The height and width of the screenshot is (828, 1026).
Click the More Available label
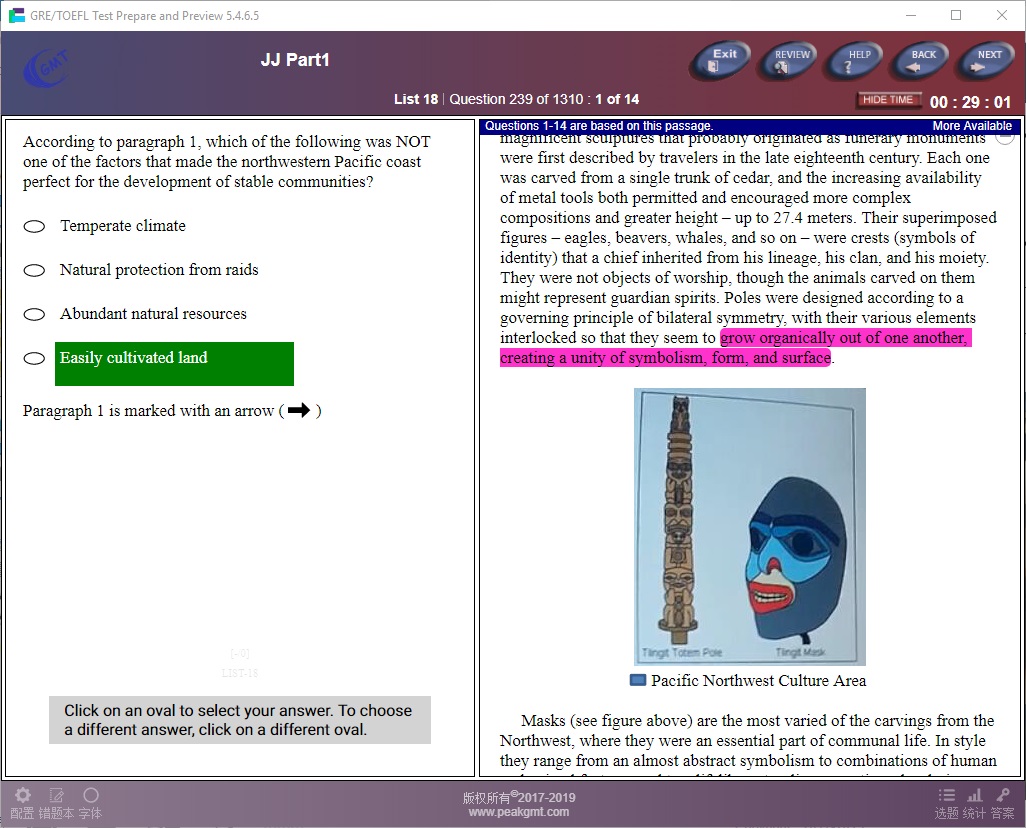pos(972,126)
